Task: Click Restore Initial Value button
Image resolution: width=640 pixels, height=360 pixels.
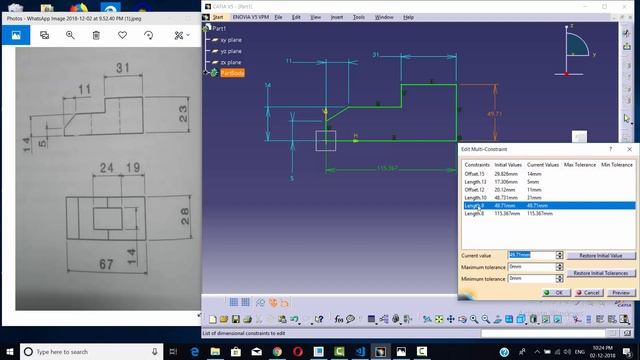Action: point(601,256)
